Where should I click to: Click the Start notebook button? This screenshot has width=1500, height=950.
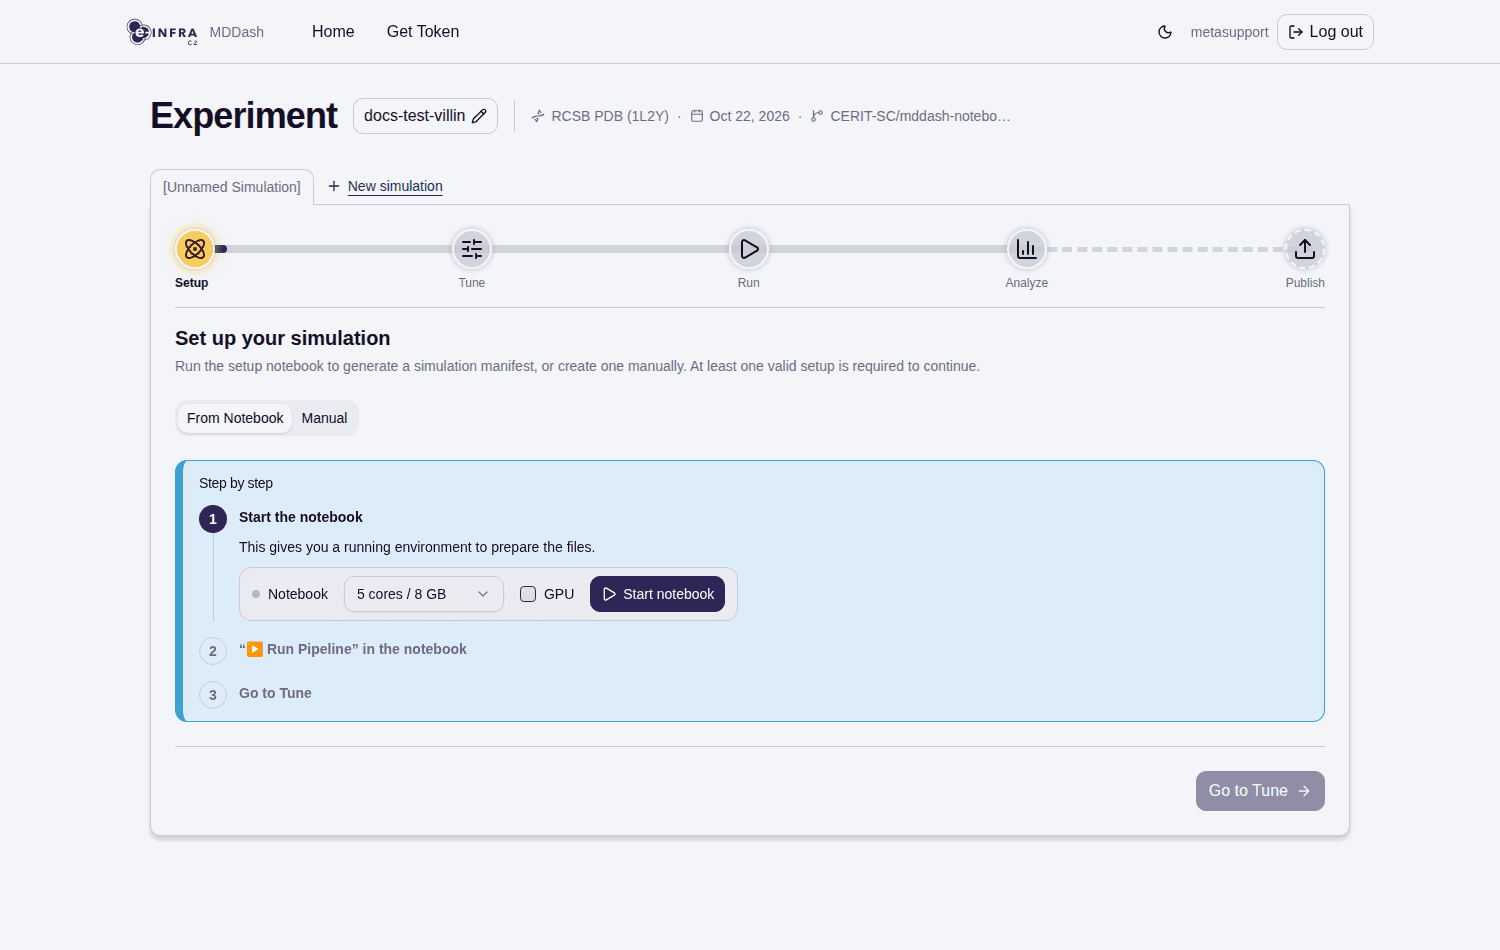[657, 594]
